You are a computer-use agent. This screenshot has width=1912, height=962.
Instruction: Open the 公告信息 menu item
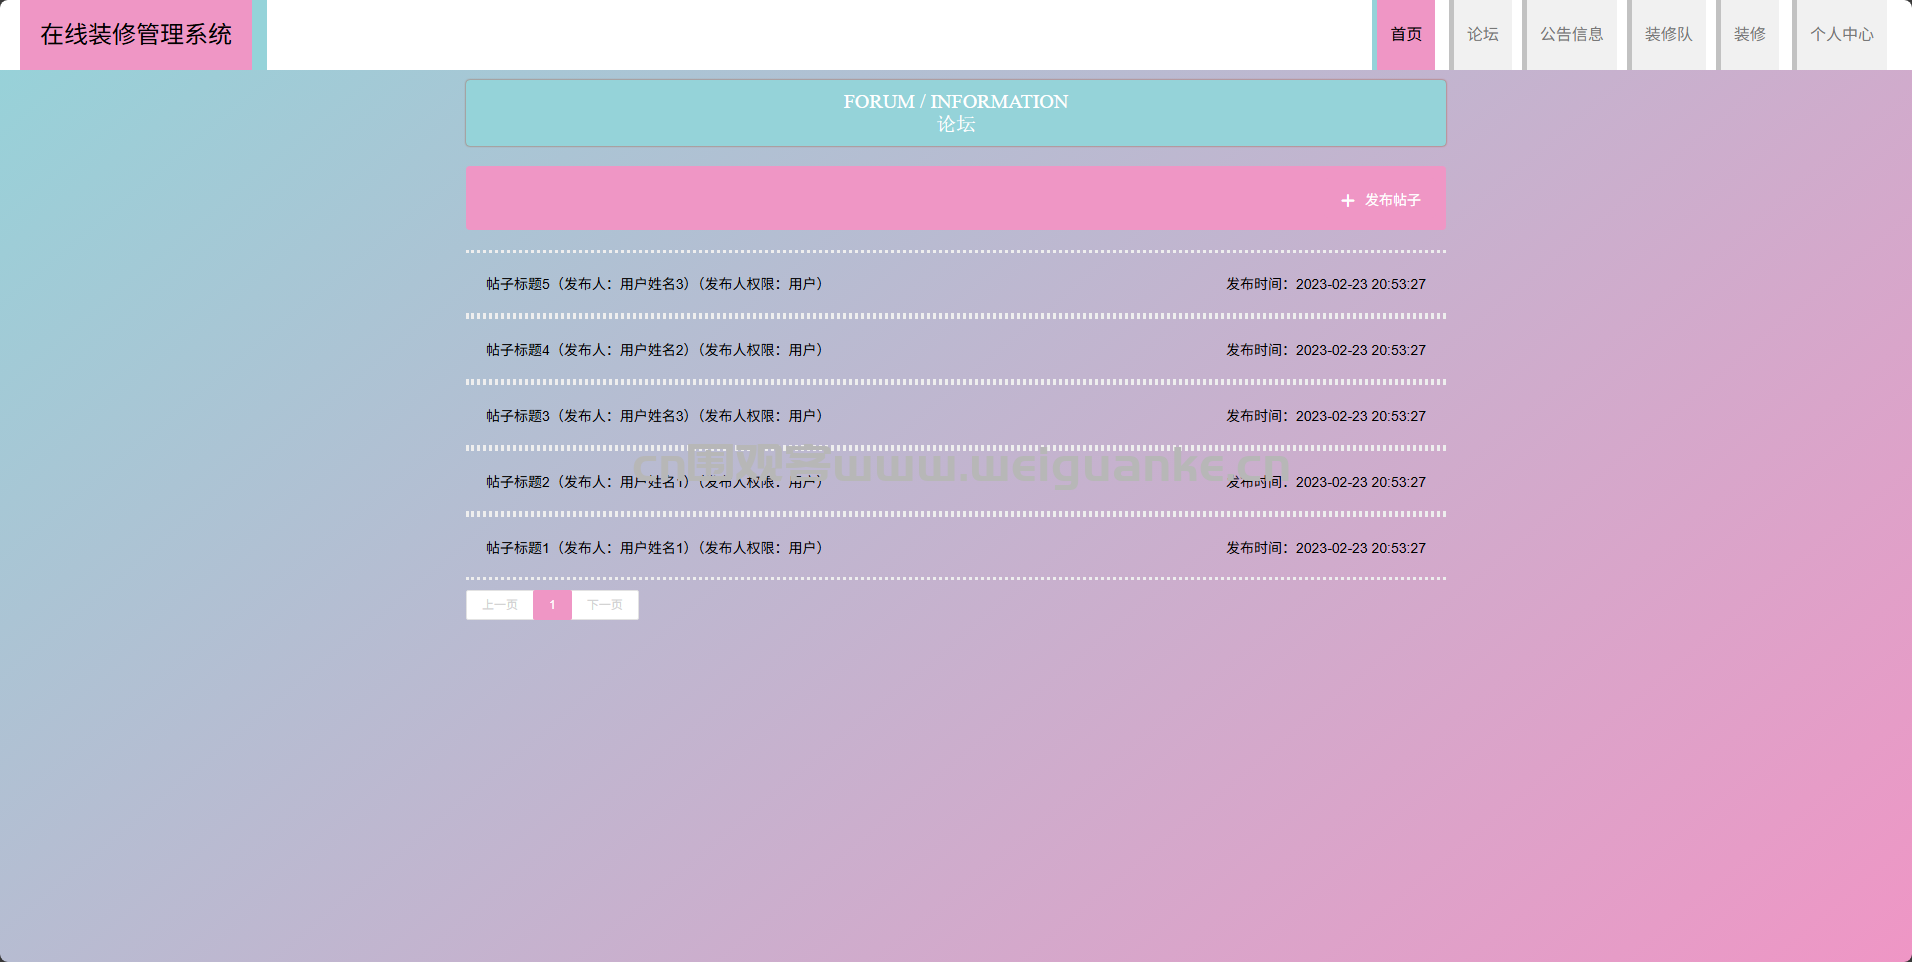point(1571,35)
